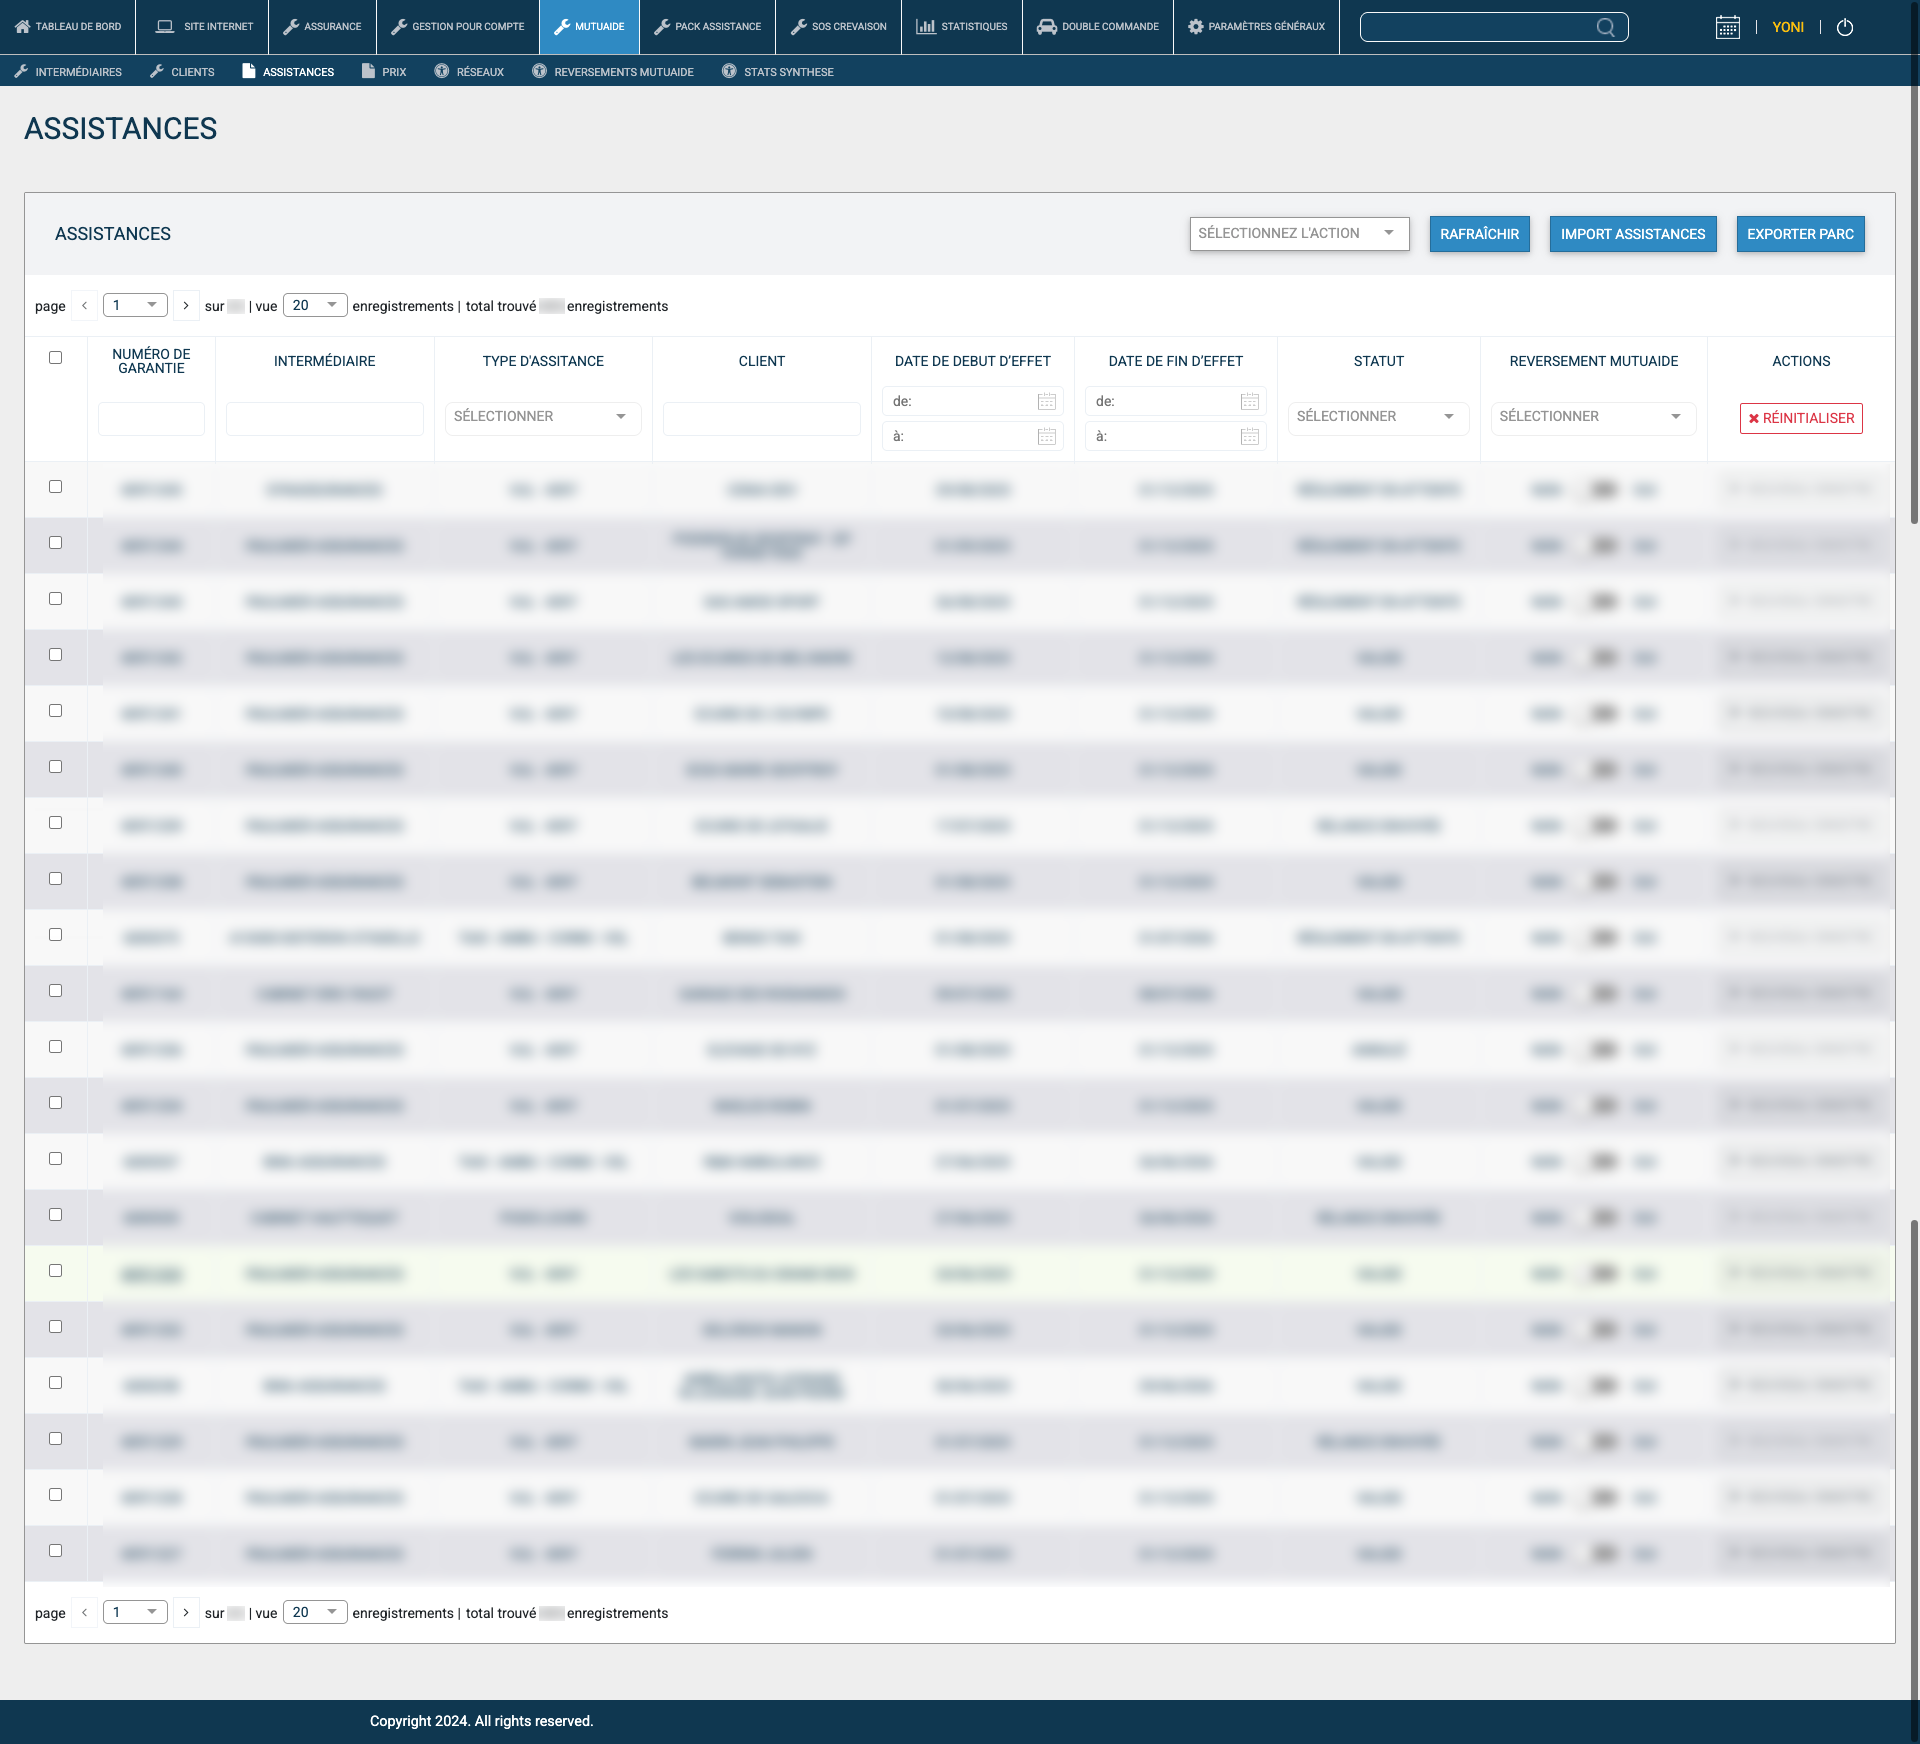Click the Numéro de garantie filter field

[x=151, y=418]
